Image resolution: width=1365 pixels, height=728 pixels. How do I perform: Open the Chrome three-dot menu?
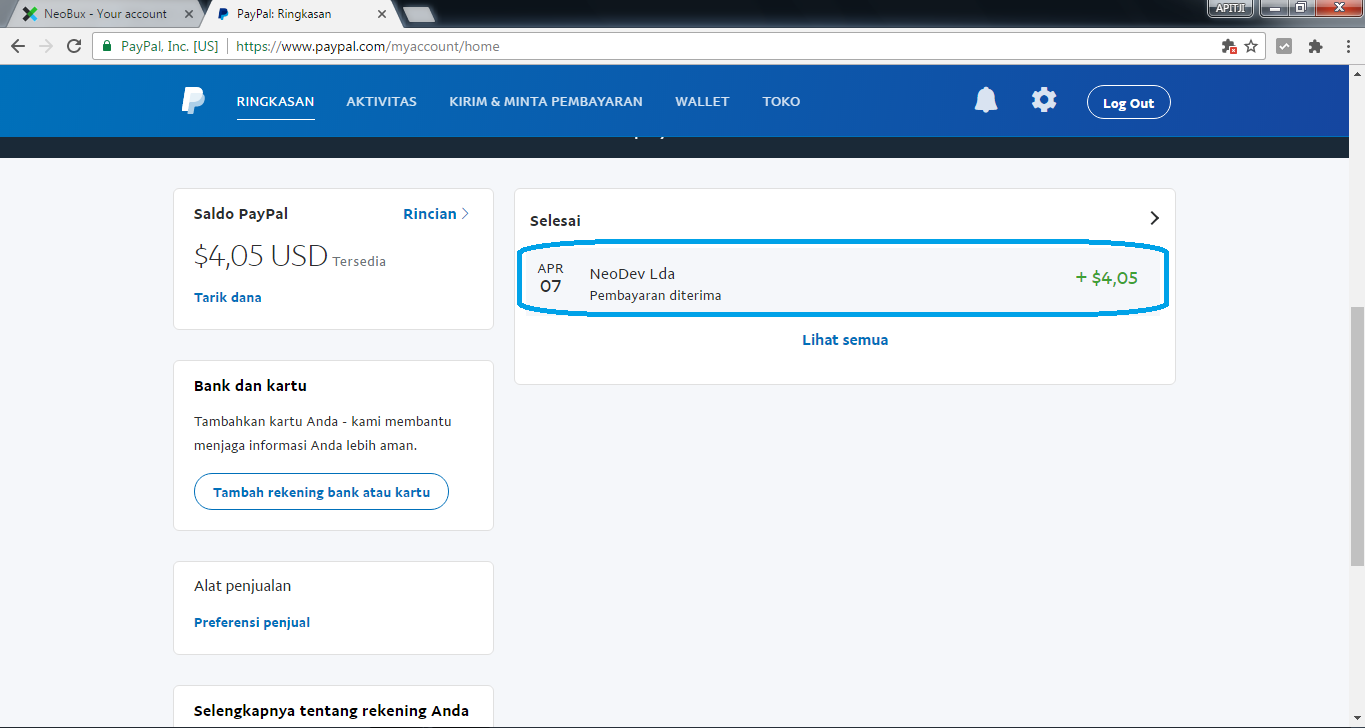click(x=1346, y=46)
